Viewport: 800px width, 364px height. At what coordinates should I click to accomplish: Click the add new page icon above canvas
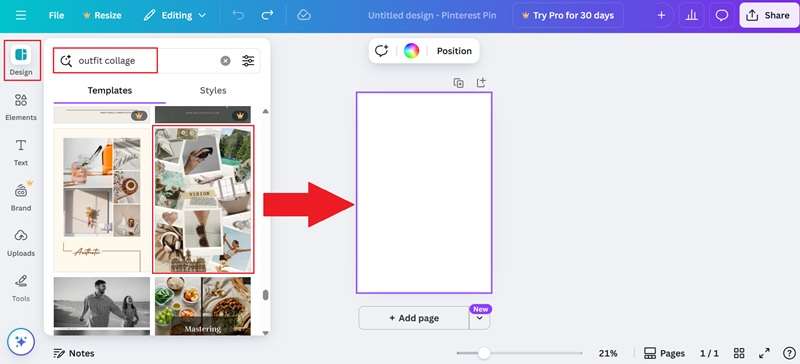481,83
